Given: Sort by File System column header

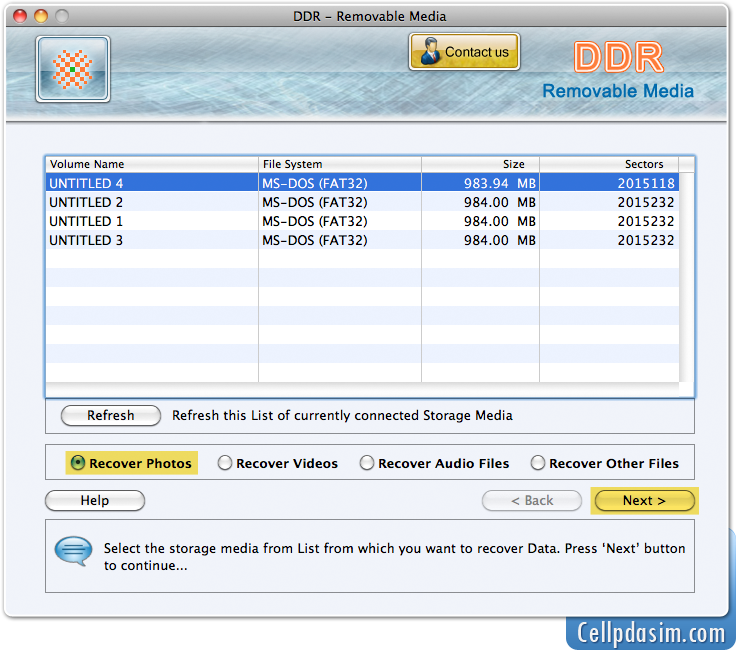Looking at the screenshot, I should click(x=340, y=164).
